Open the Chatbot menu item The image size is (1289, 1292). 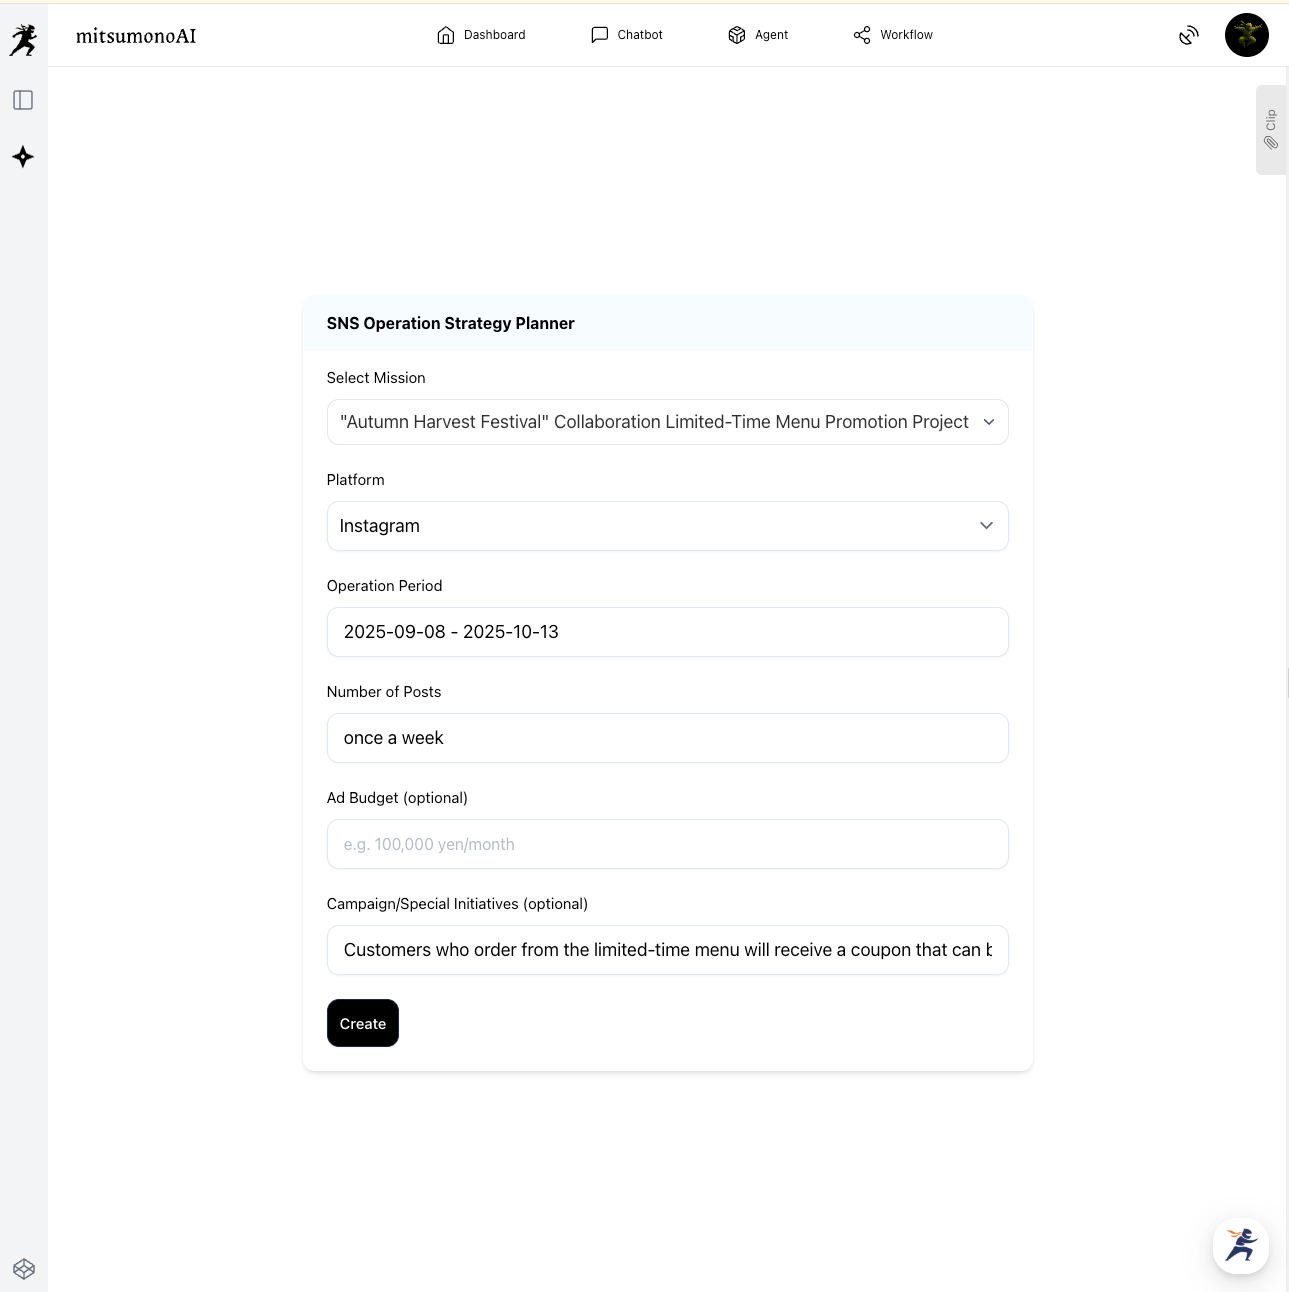[627, 35]
